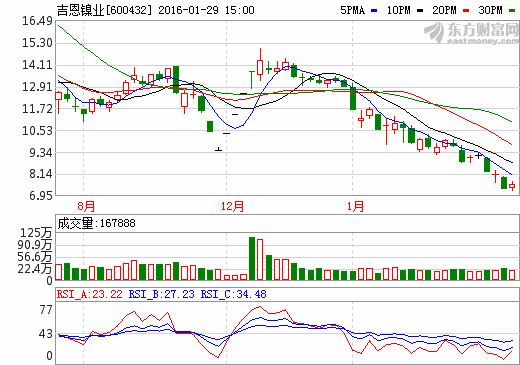
Task: Click the 56.6万 volume axis label
Action: [x=35, y=257]
